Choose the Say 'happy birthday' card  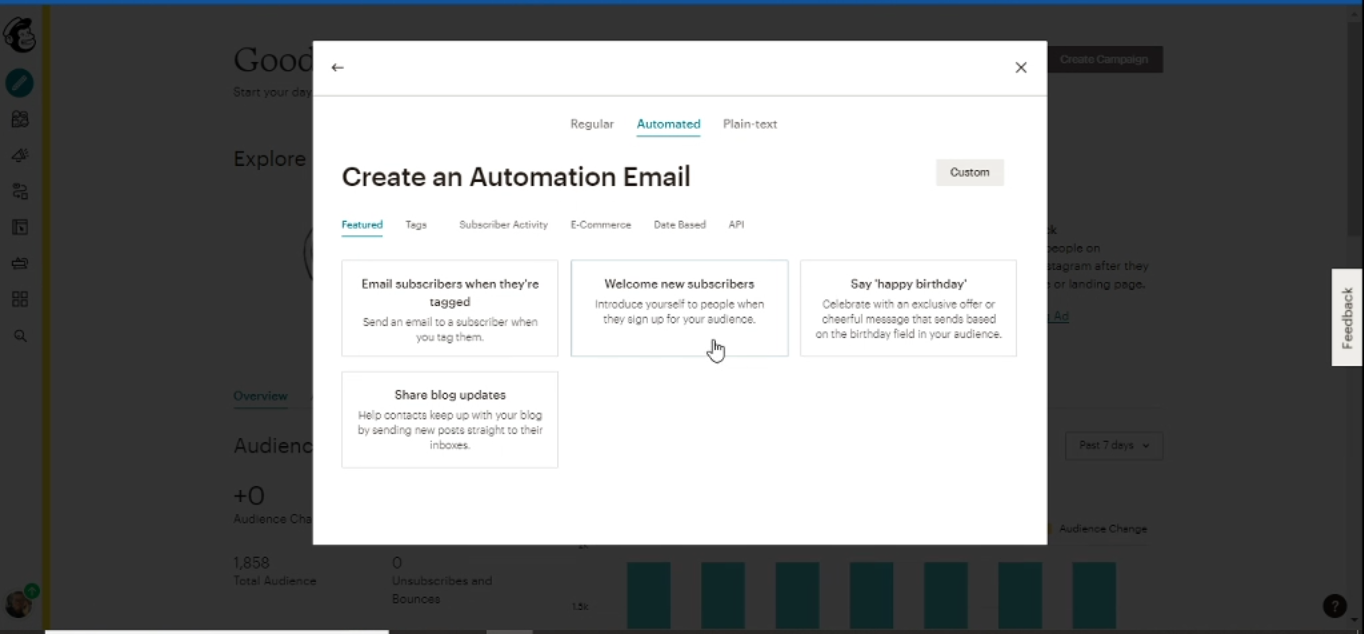908,308
